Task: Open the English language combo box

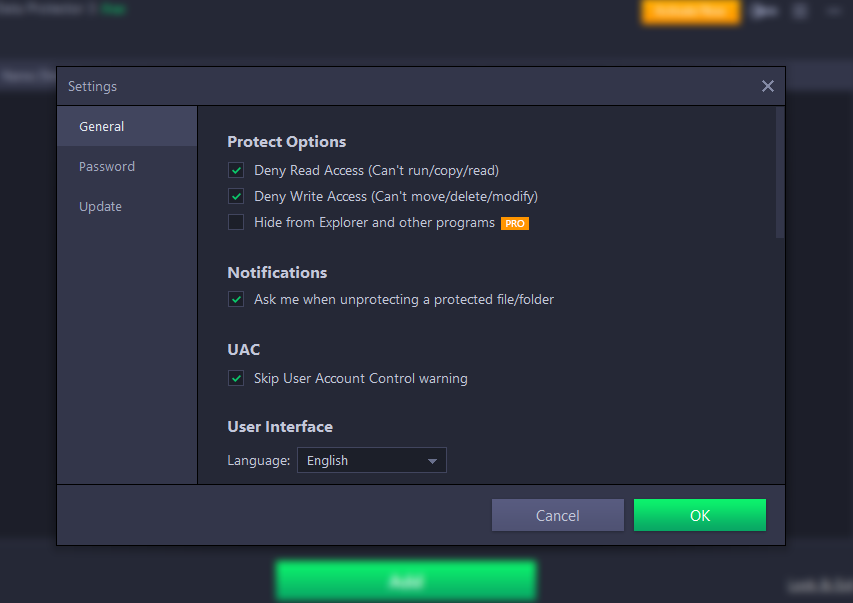Action: 372,460
